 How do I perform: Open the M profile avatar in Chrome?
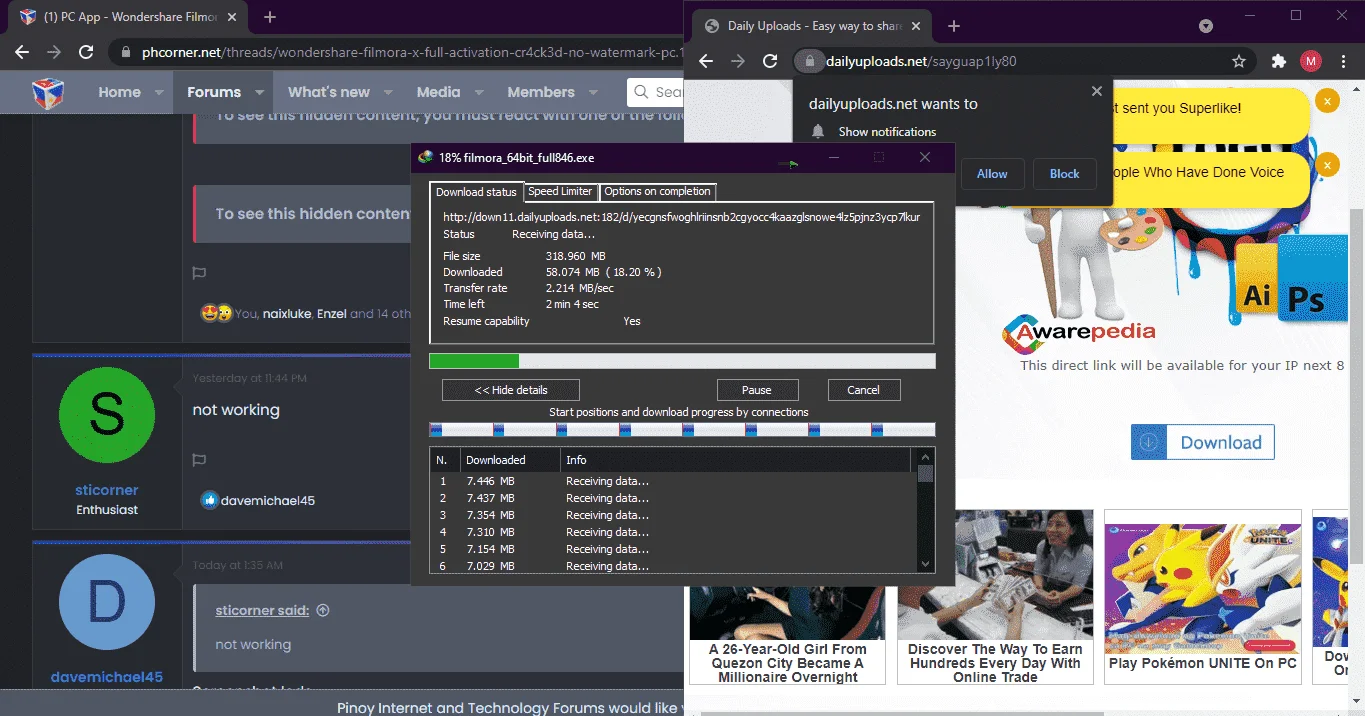click(x=1311, y=61)
